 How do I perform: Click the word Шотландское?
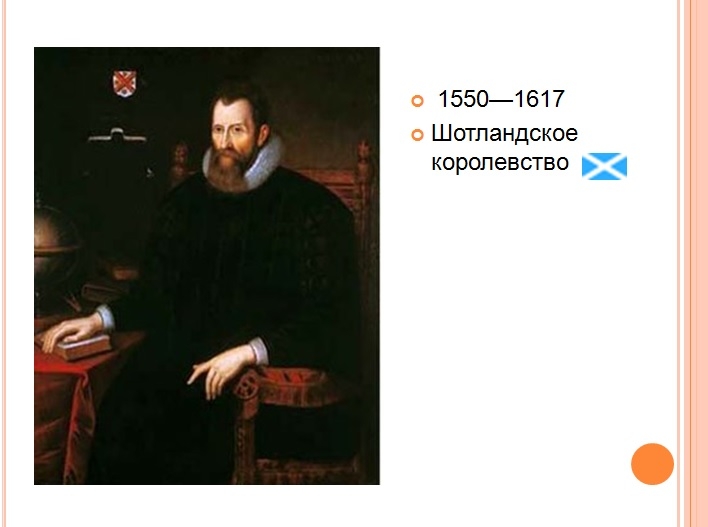point(504,133)
